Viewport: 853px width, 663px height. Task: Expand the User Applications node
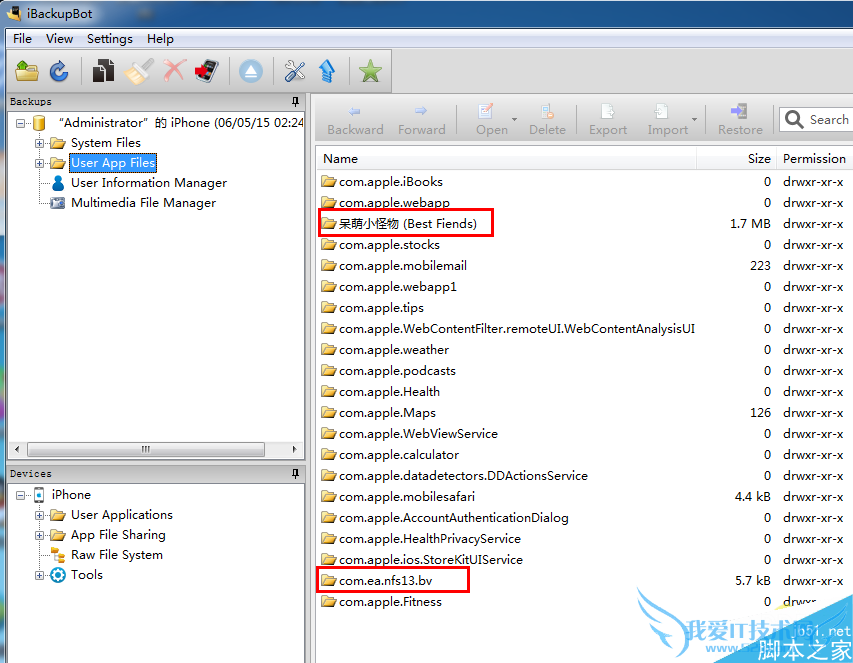[39, 515]
